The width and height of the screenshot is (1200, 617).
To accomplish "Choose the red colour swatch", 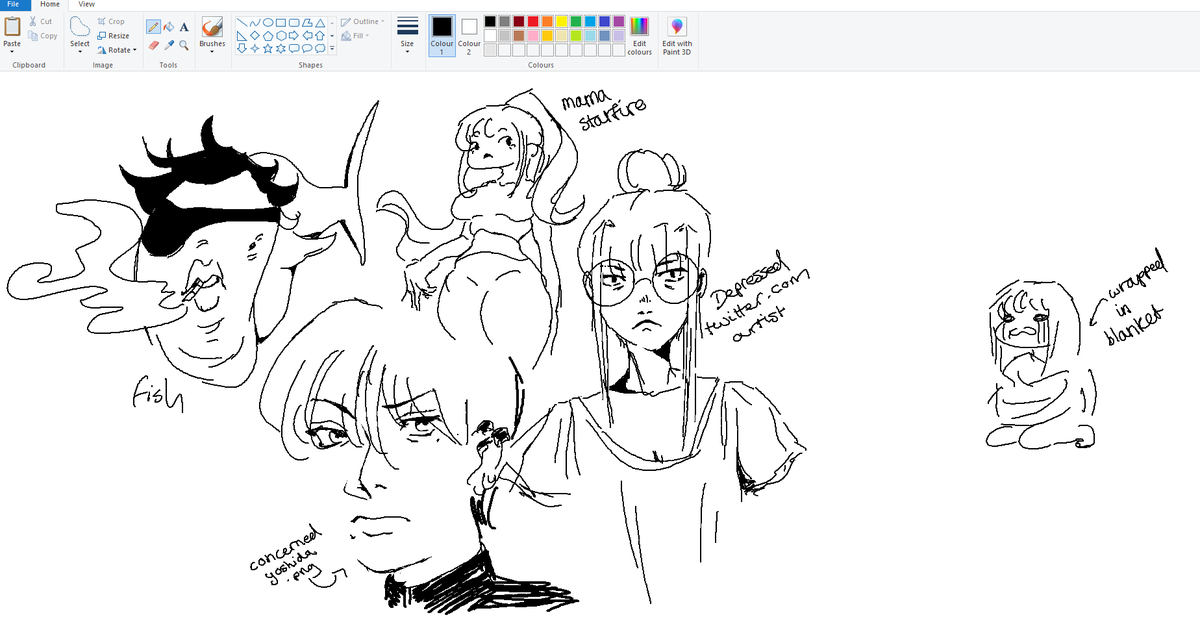I will (533, 21).
